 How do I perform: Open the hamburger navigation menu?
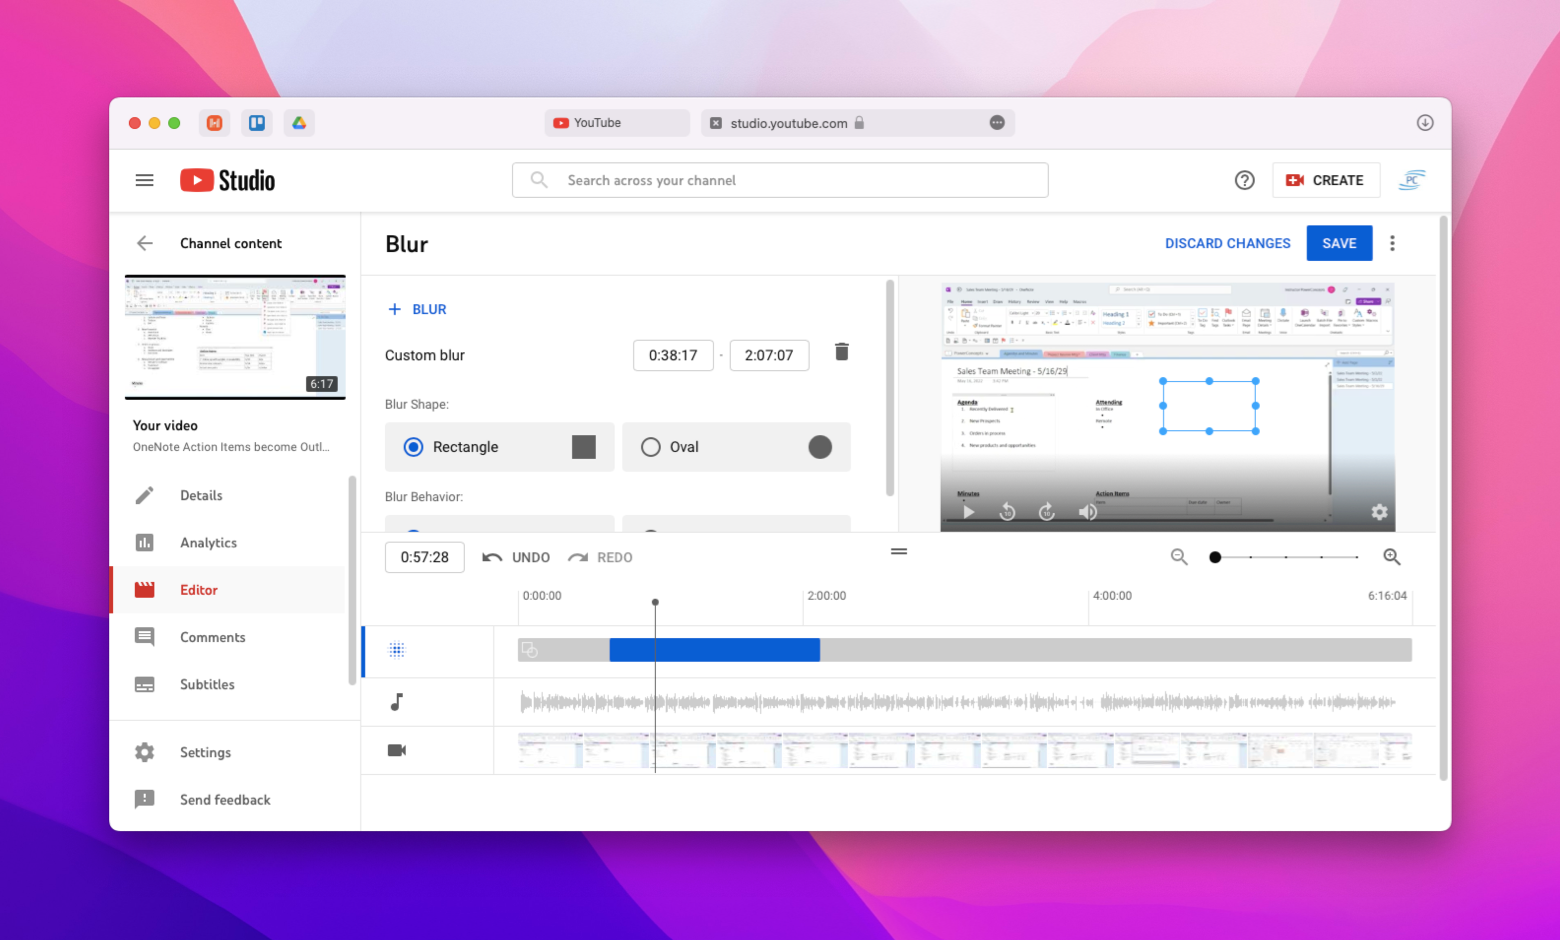145,180
